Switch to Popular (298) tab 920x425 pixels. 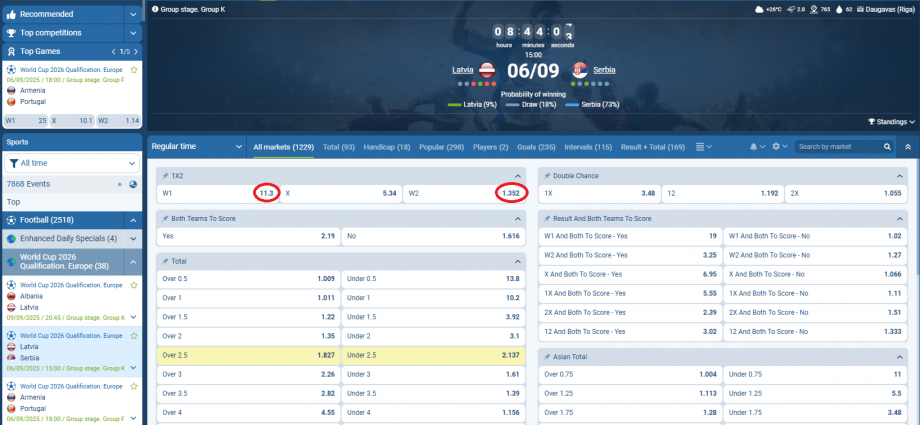tap(441, 147)
